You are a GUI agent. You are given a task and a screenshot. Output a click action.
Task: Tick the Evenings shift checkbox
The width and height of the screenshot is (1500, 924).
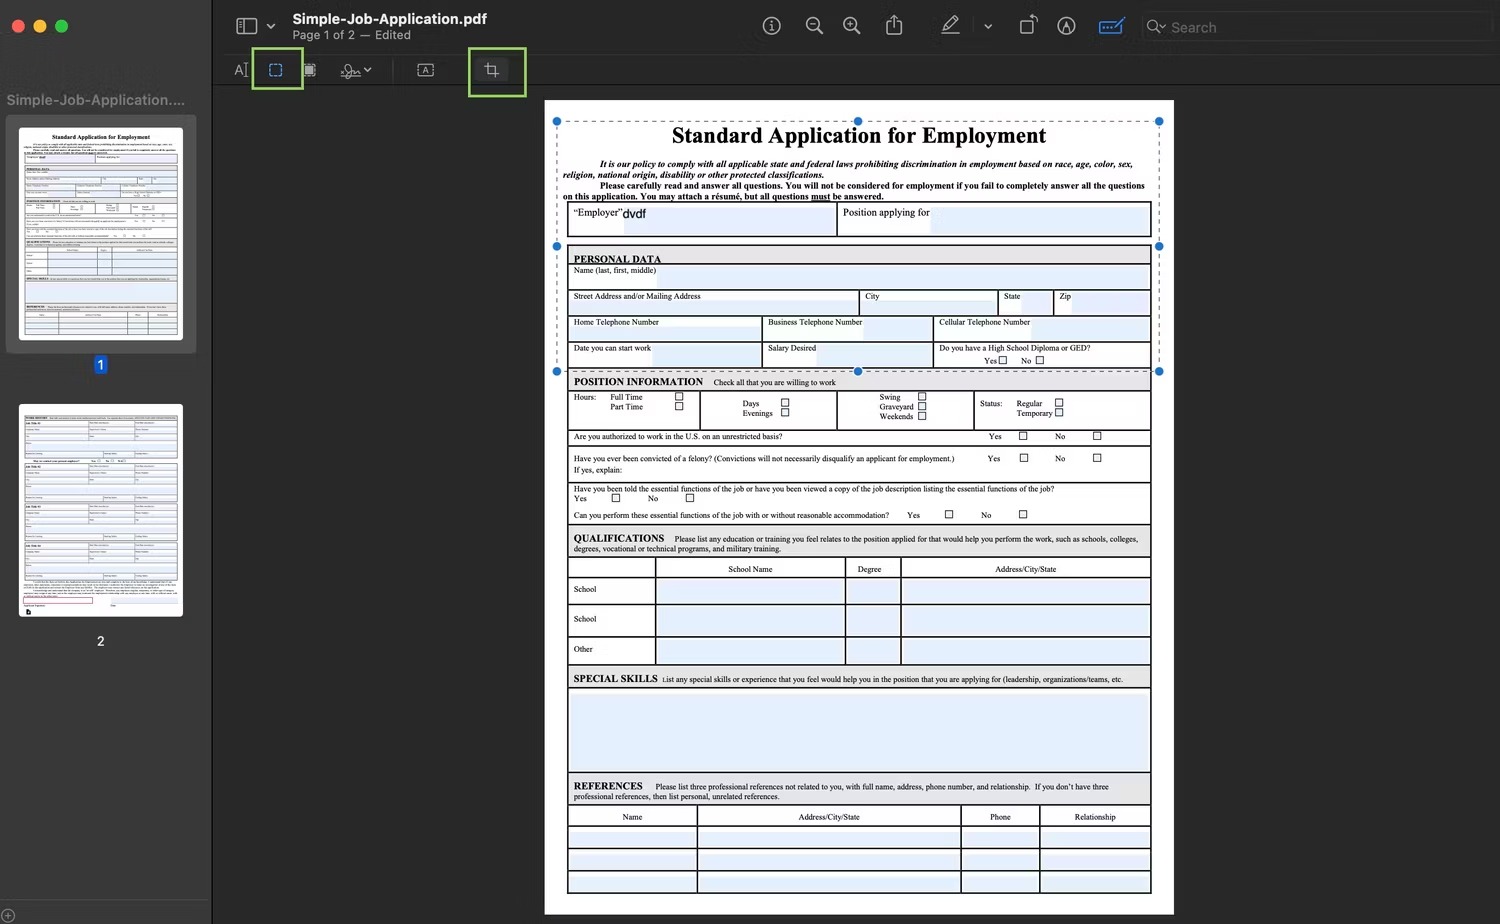(785, 413)
